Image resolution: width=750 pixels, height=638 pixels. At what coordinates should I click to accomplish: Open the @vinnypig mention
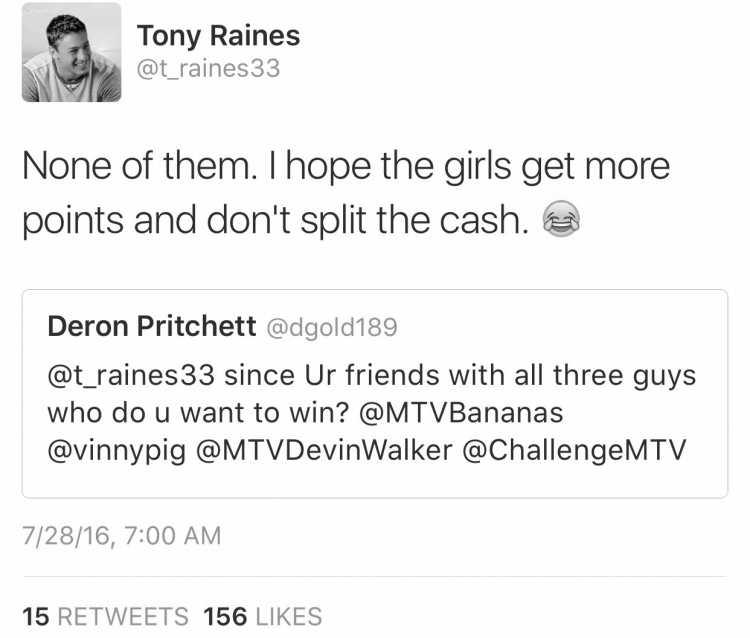117,451
